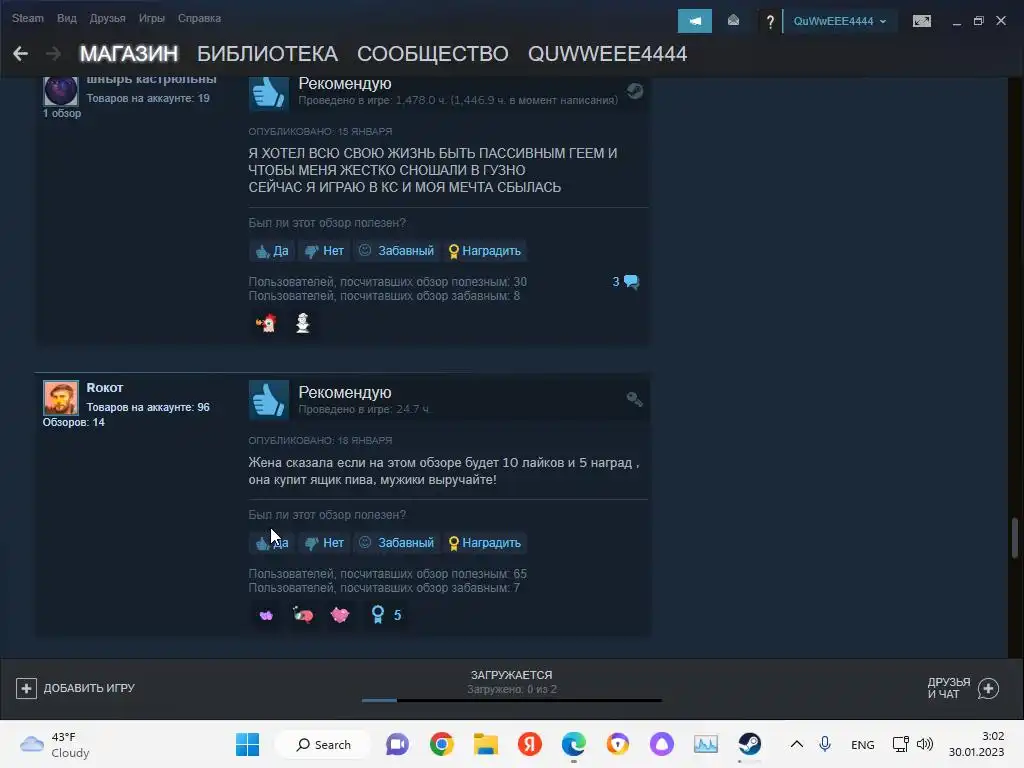The width and height of the screenshot is (1024, 768).
Task: Click the key icon on Rokot's review
Action: pos(634,398)
